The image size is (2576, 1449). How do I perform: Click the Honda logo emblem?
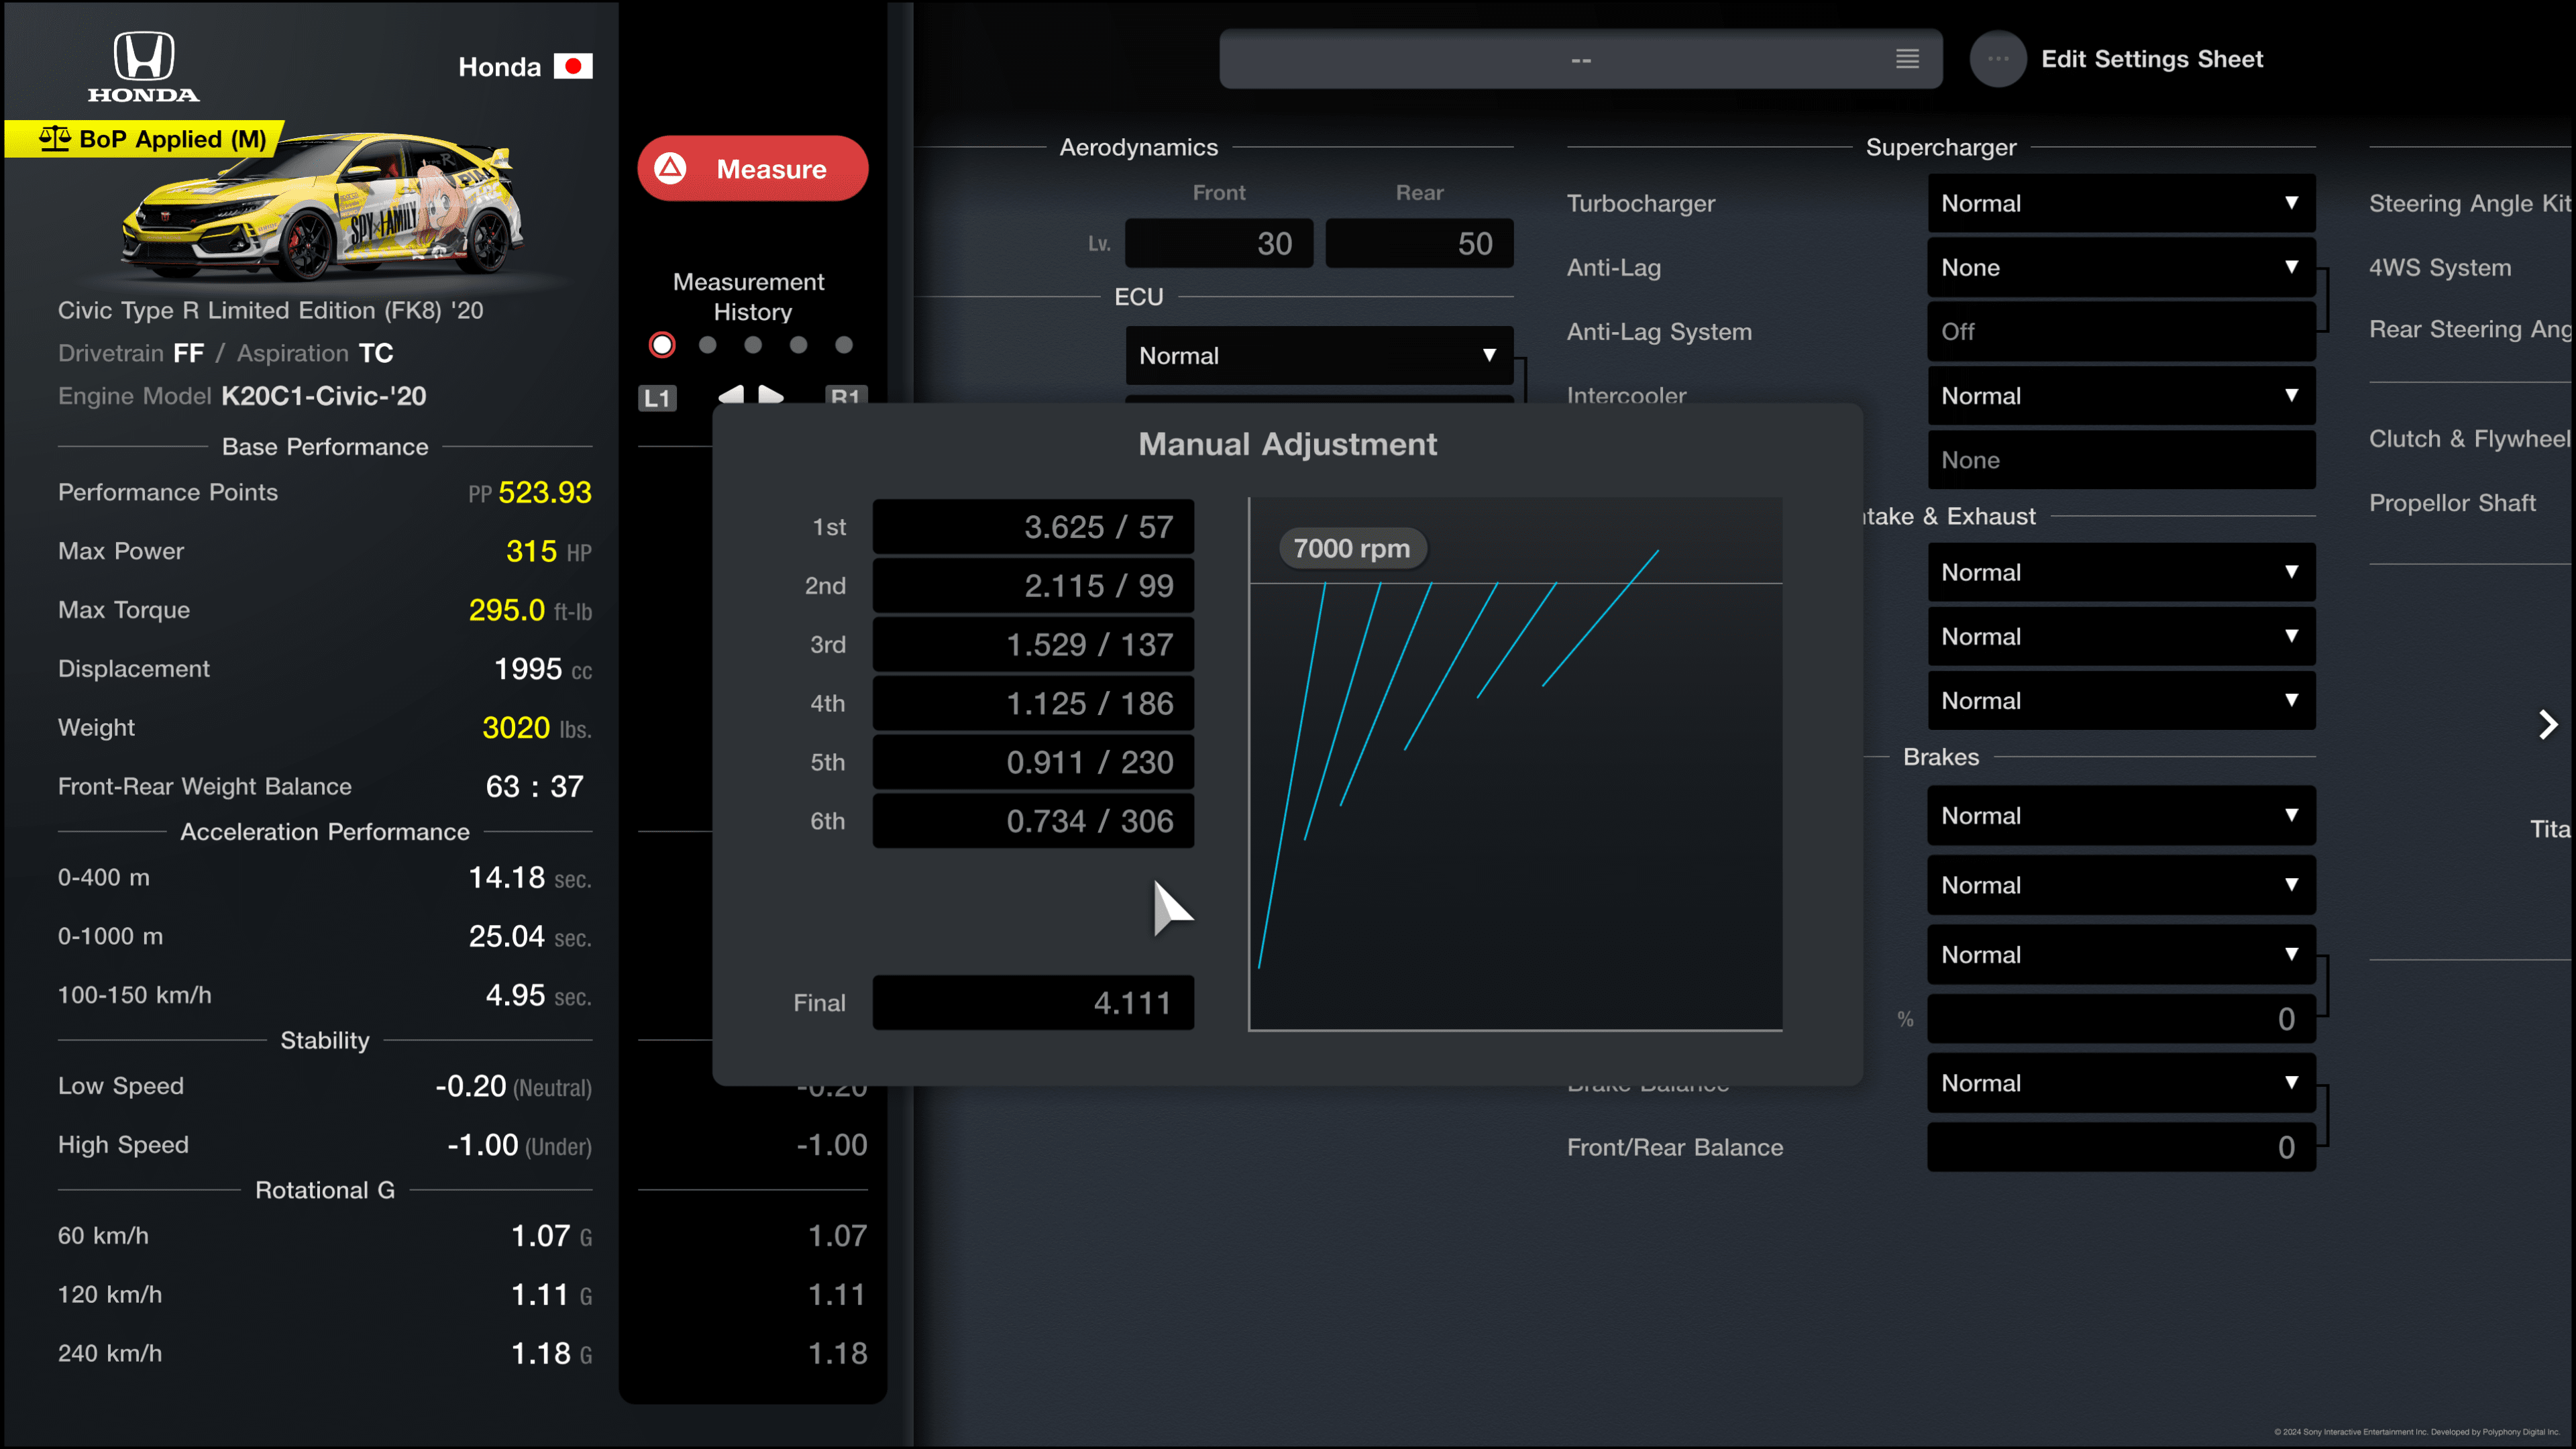click(144, 66)
